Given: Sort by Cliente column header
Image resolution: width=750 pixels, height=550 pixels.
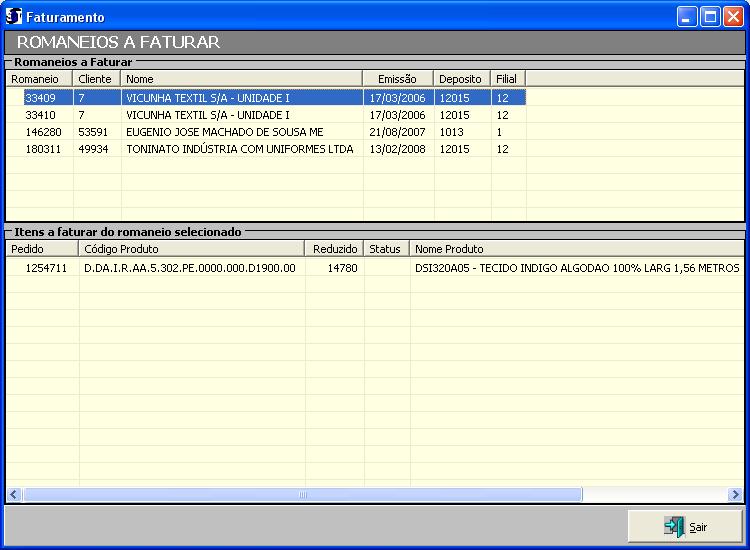Looking at the screenshot, I should [x=96, y=79].
